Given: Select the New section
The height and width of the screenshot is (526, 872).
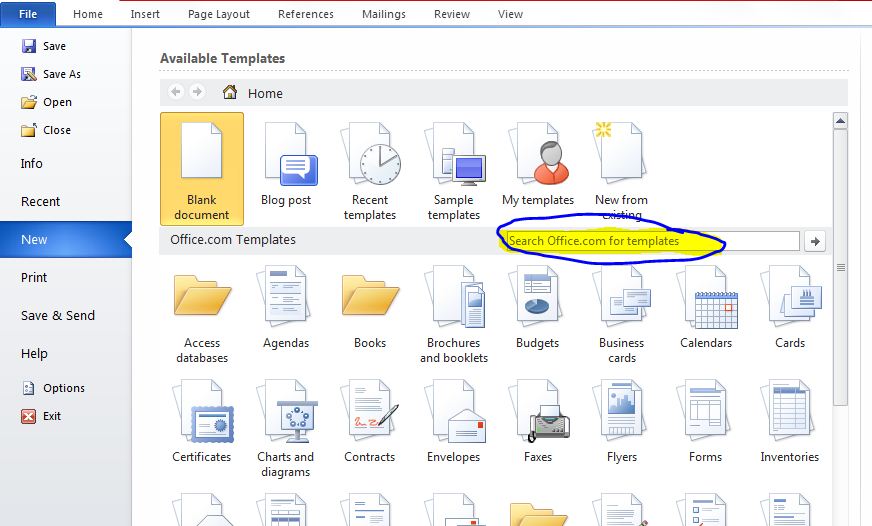Looking at the screenshot, I should (66, 240).
